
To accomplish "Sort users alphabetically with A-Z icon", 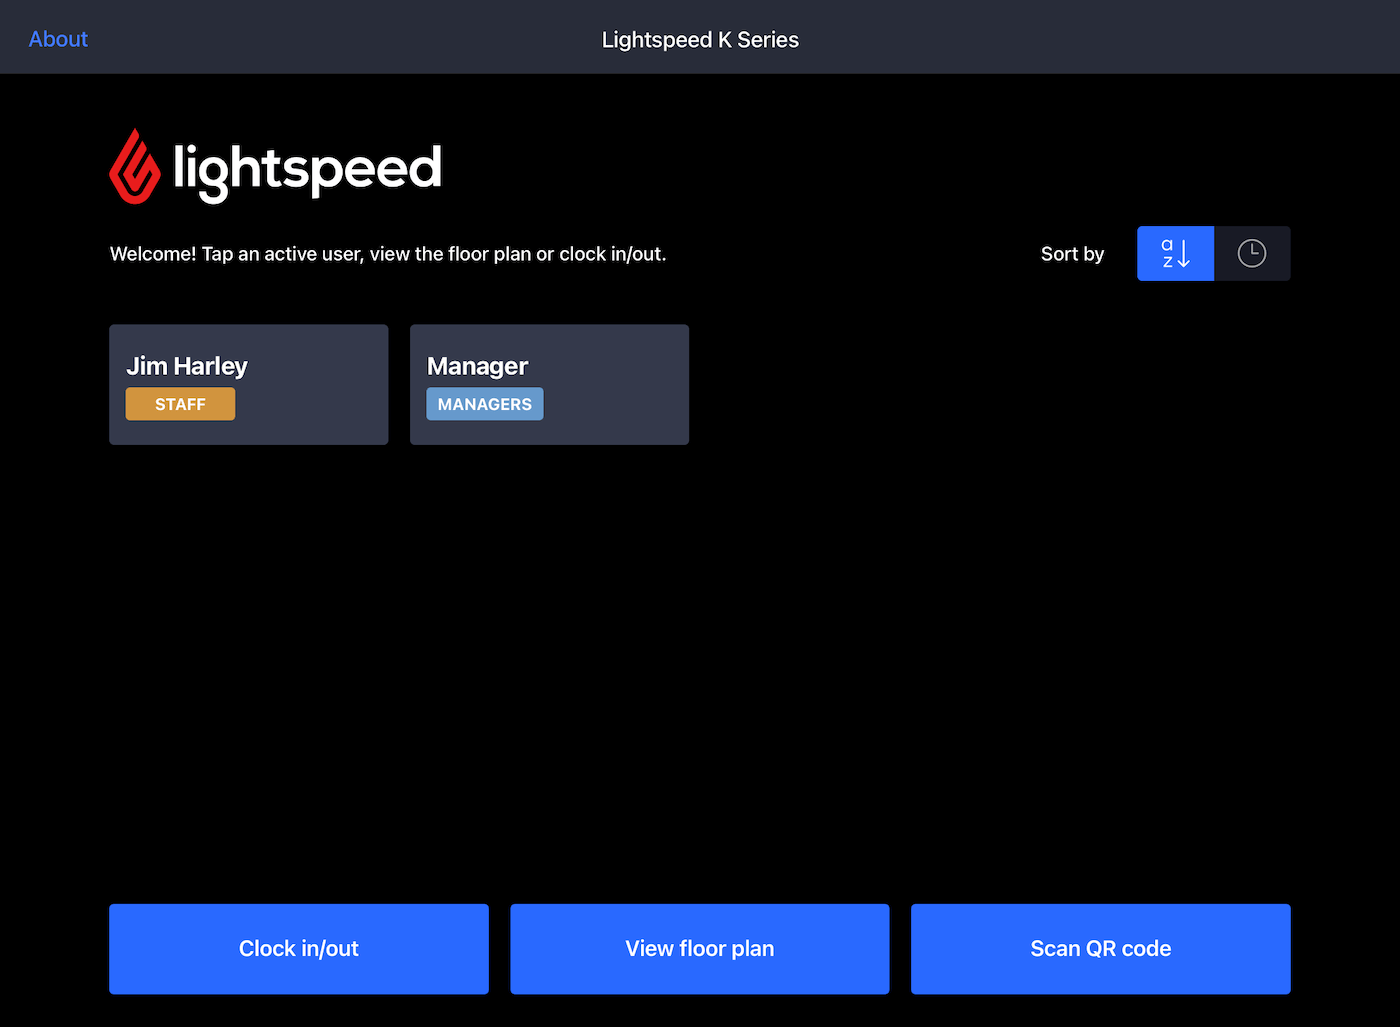I will point(1174,253).
